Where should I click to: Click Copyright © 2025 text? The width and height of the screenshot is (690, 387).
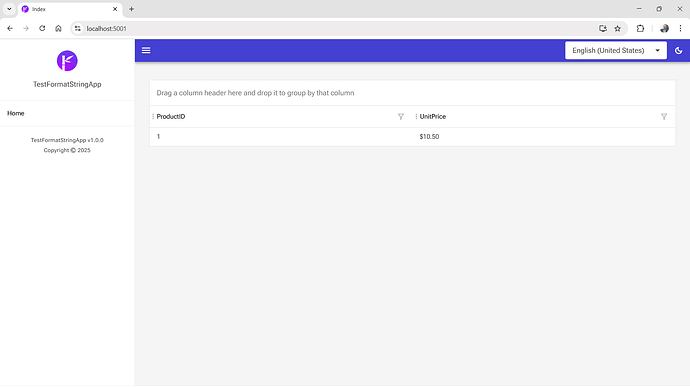click(x=67, y=150)
